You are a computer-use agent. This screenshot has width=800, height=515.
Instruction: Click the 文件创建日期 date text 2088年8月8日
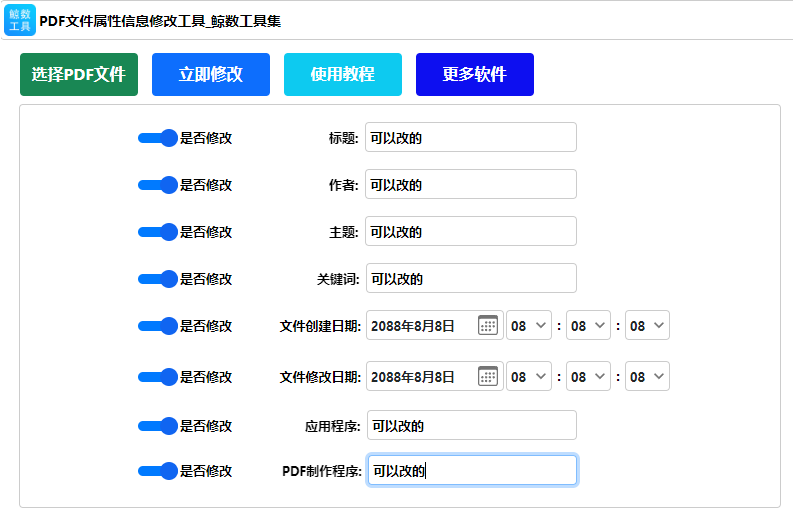click(413, 326)
